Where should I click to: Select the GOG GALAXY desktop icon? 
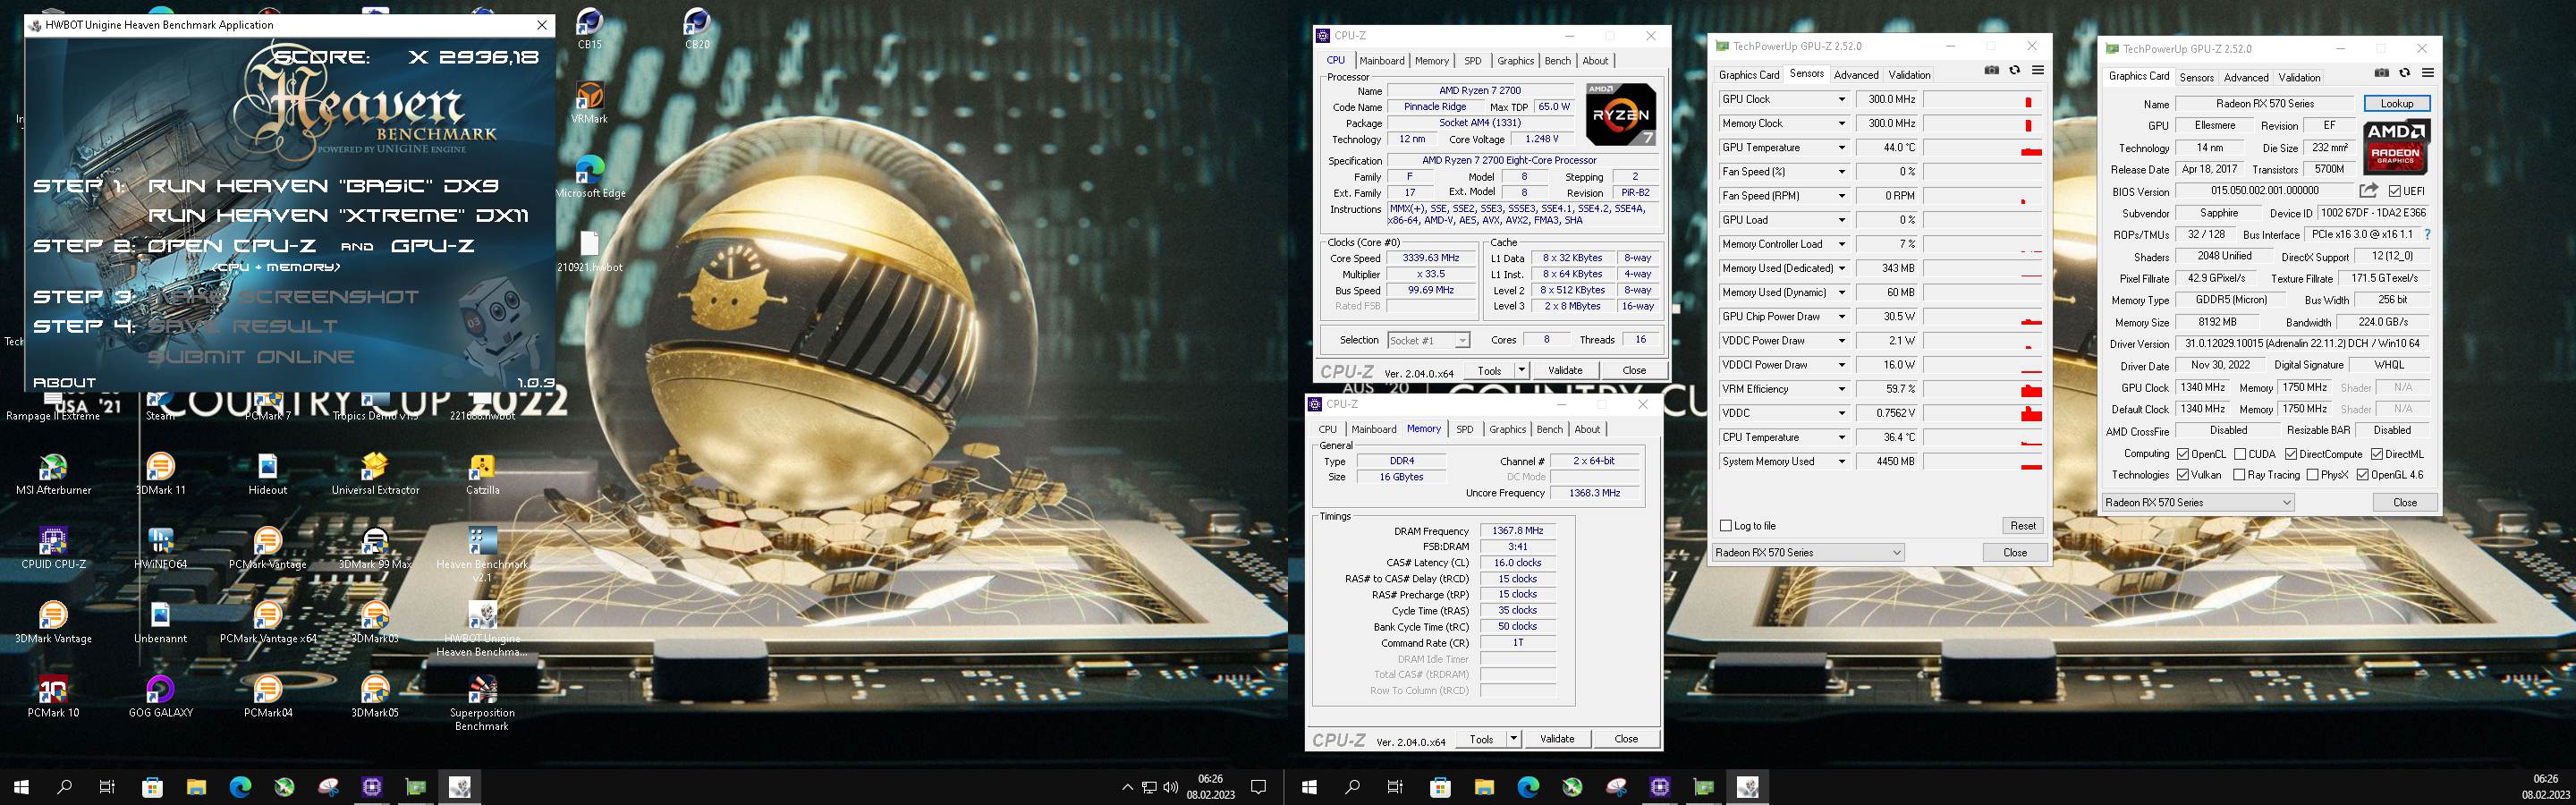pos(160,697)
